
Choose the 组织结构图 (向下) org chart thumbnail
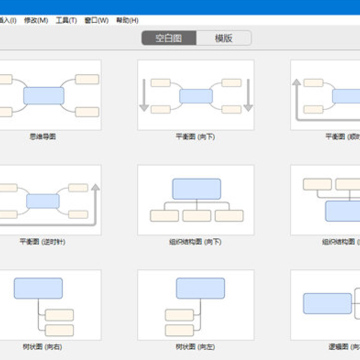[196, 200]
